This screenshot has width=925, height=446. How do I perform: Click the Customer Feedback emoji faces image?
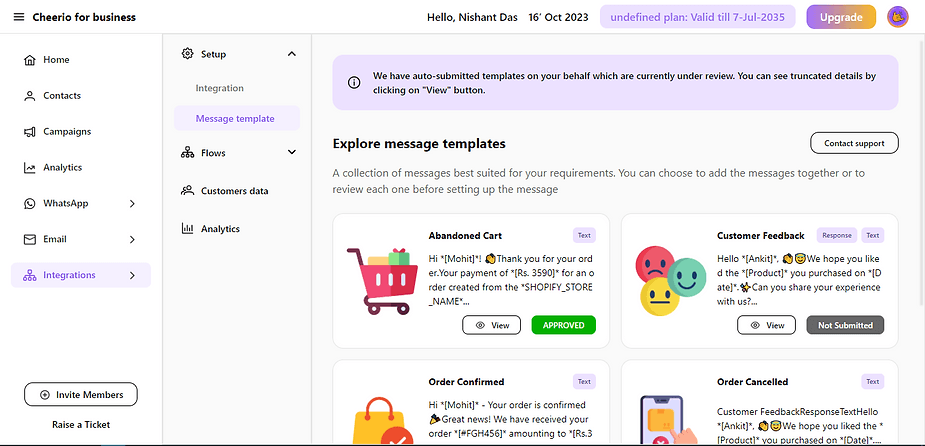coord(670,280)
